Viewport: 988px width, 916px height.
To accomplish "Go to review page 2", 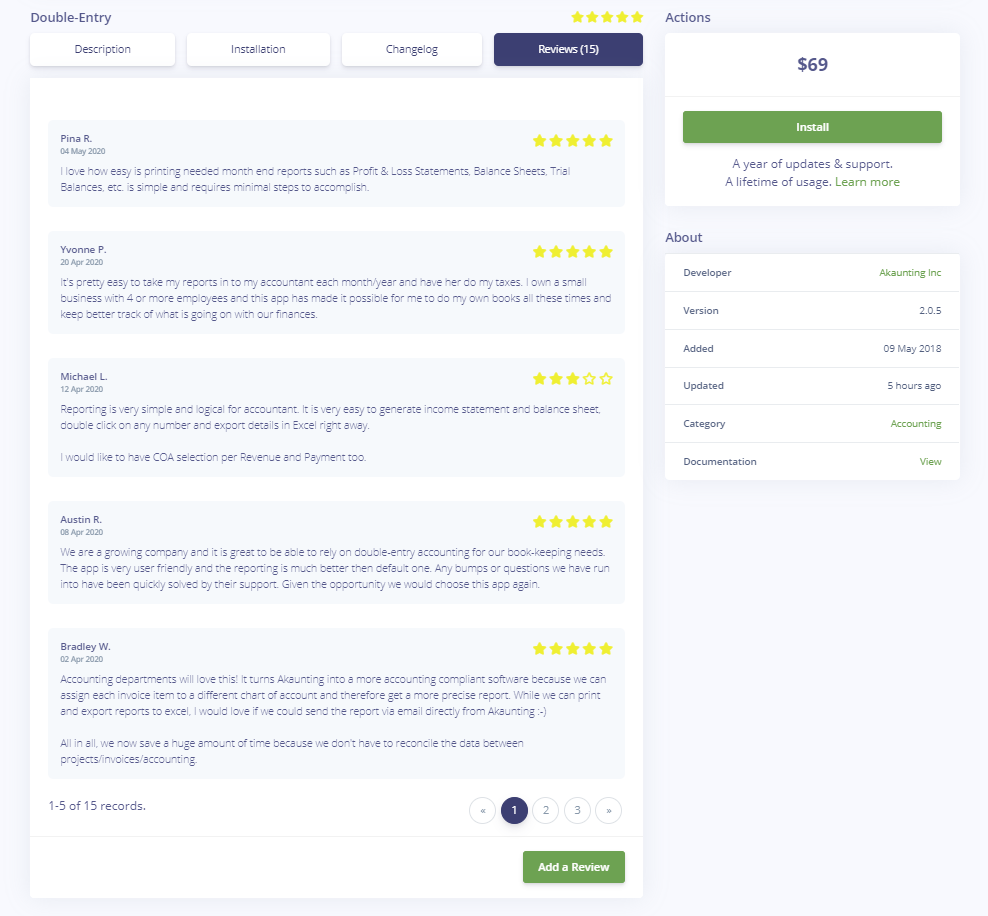I will pyautogui.click(x=545, y=810).
